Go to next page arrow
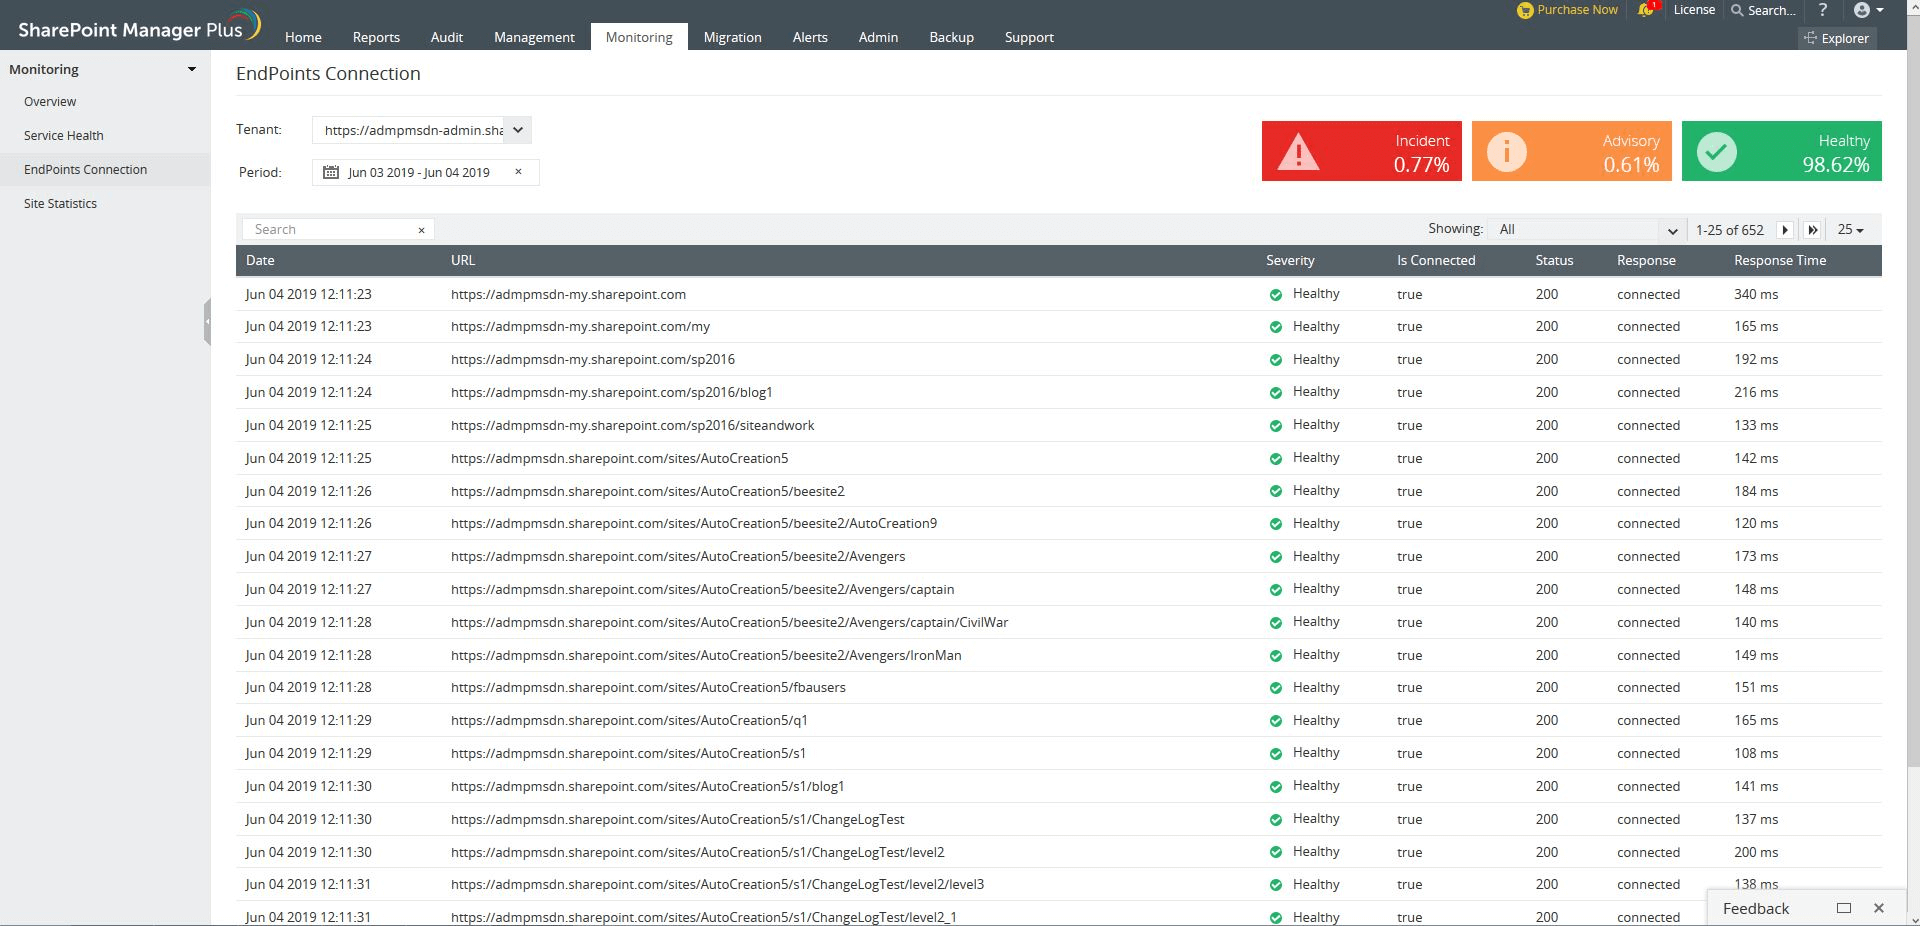 coord(1785,230)
